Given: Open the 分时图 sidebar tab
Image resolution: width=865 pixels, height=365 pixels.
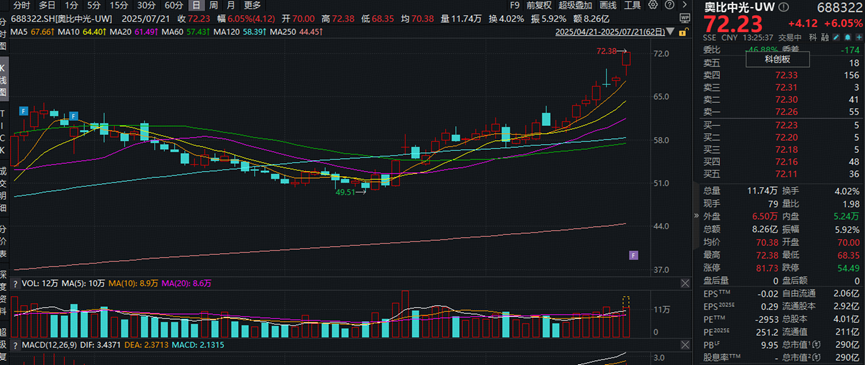Looking at the screenshot, I should pos(4,35).
